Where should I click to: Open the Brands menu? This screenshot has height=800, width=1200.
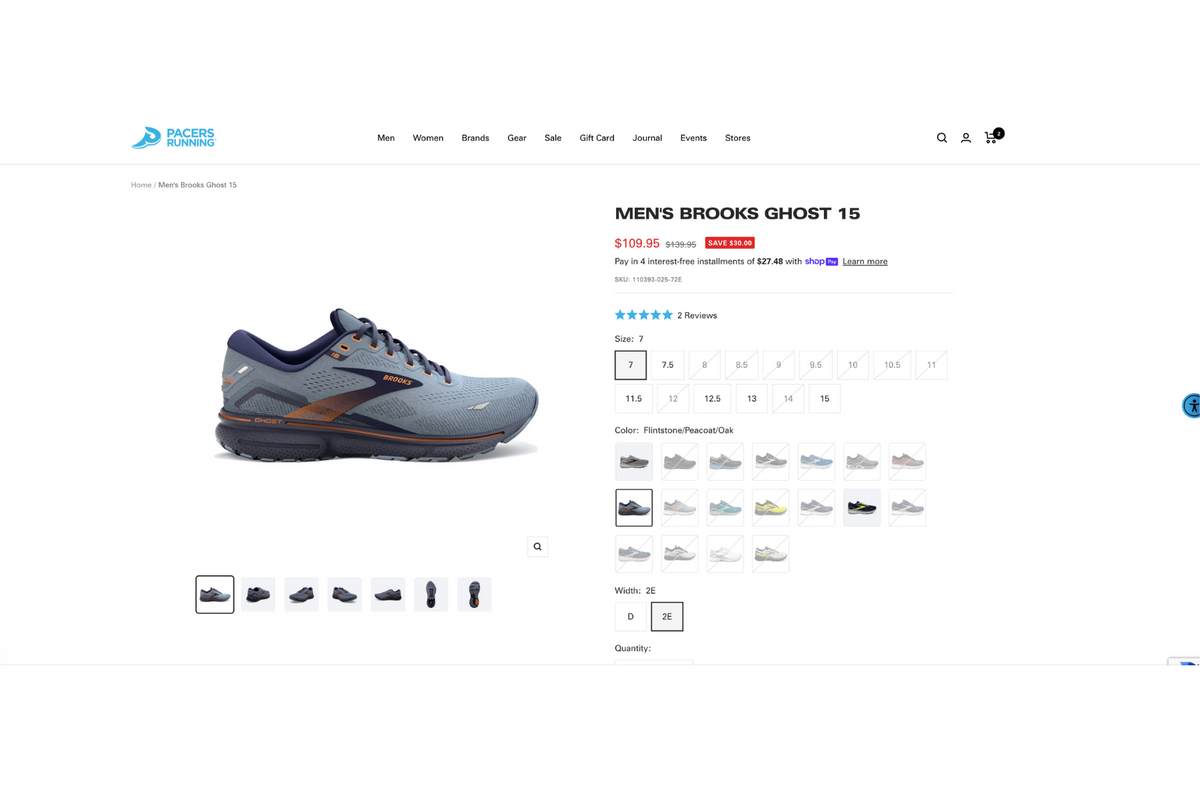[475, 138]
